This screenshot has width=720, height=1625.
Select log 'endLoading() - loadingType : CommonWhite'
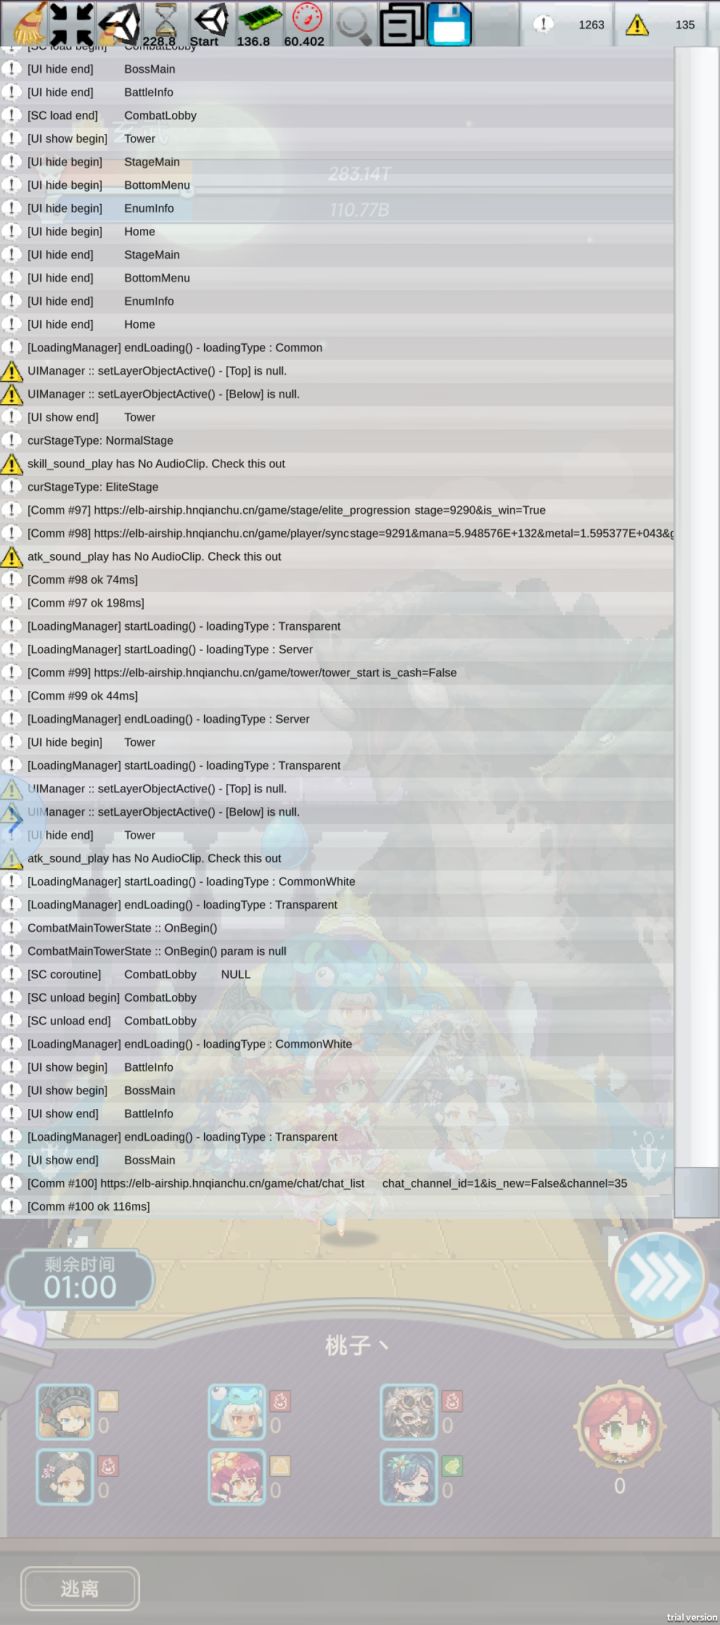tap(337, 1044)
